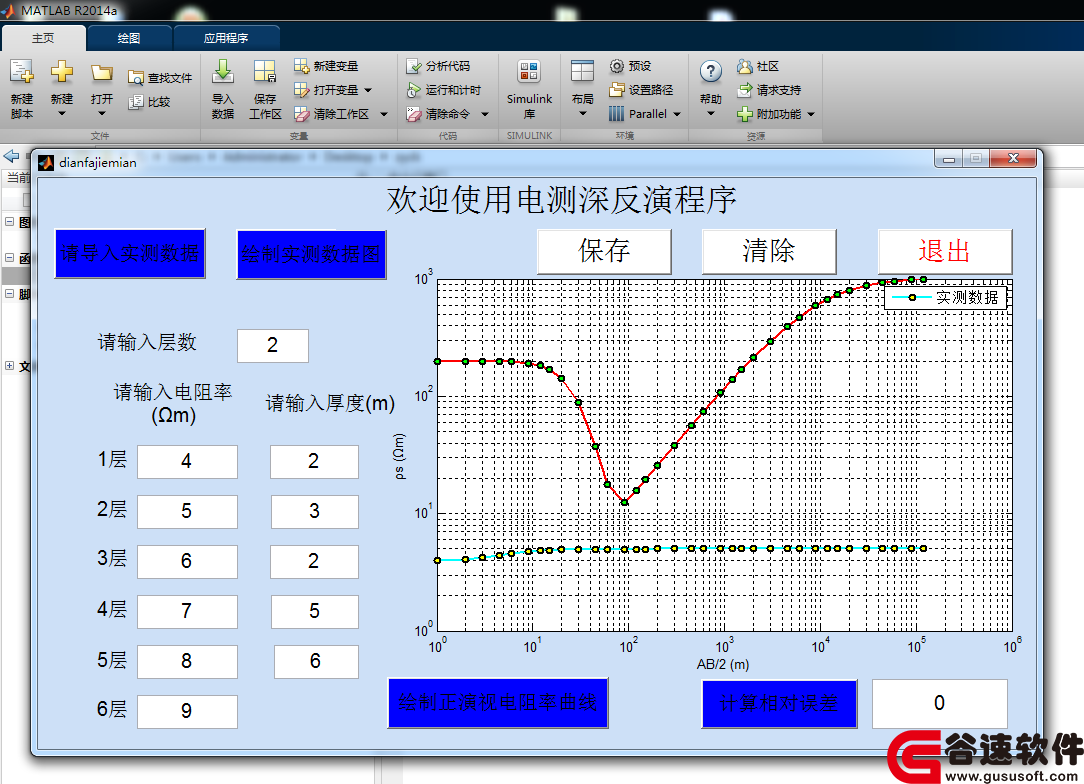Open Set Path (设置路径)
1084x784 pixels.
tap(641, 90)
